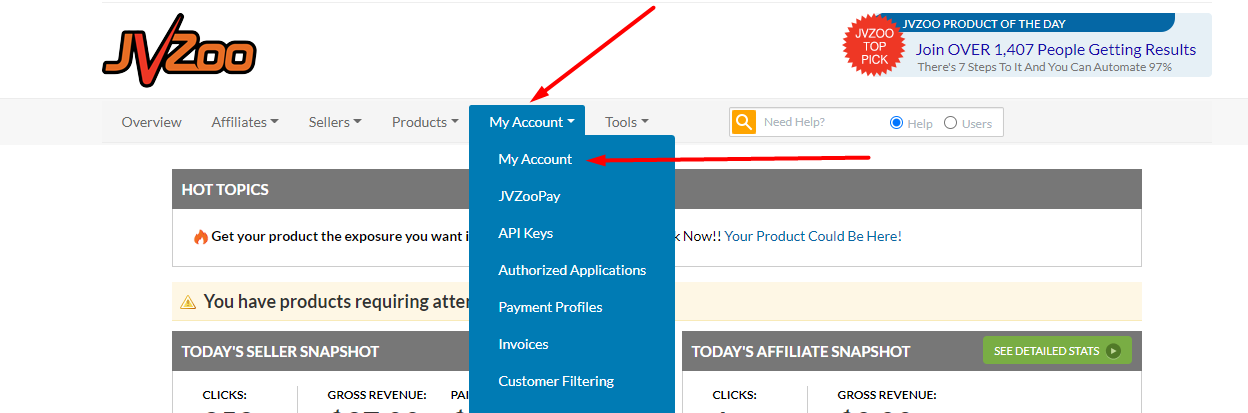1248x413 pixels.
Task: Select the Users radio button
Action: click(950, 123)
